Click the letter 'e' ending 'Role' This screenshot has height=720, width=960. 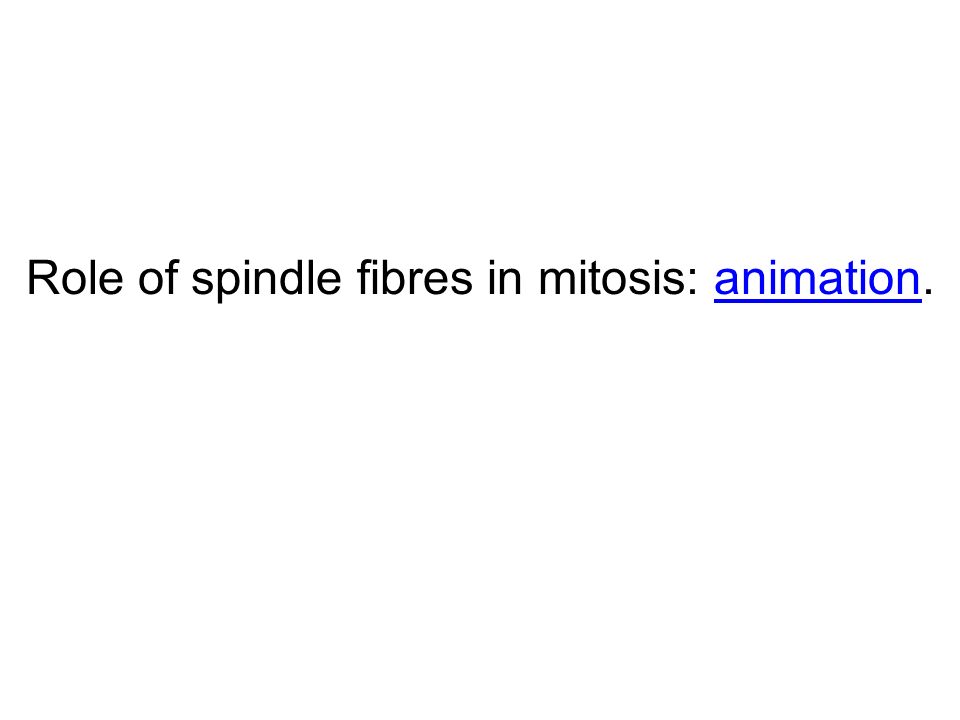(111, 283)
